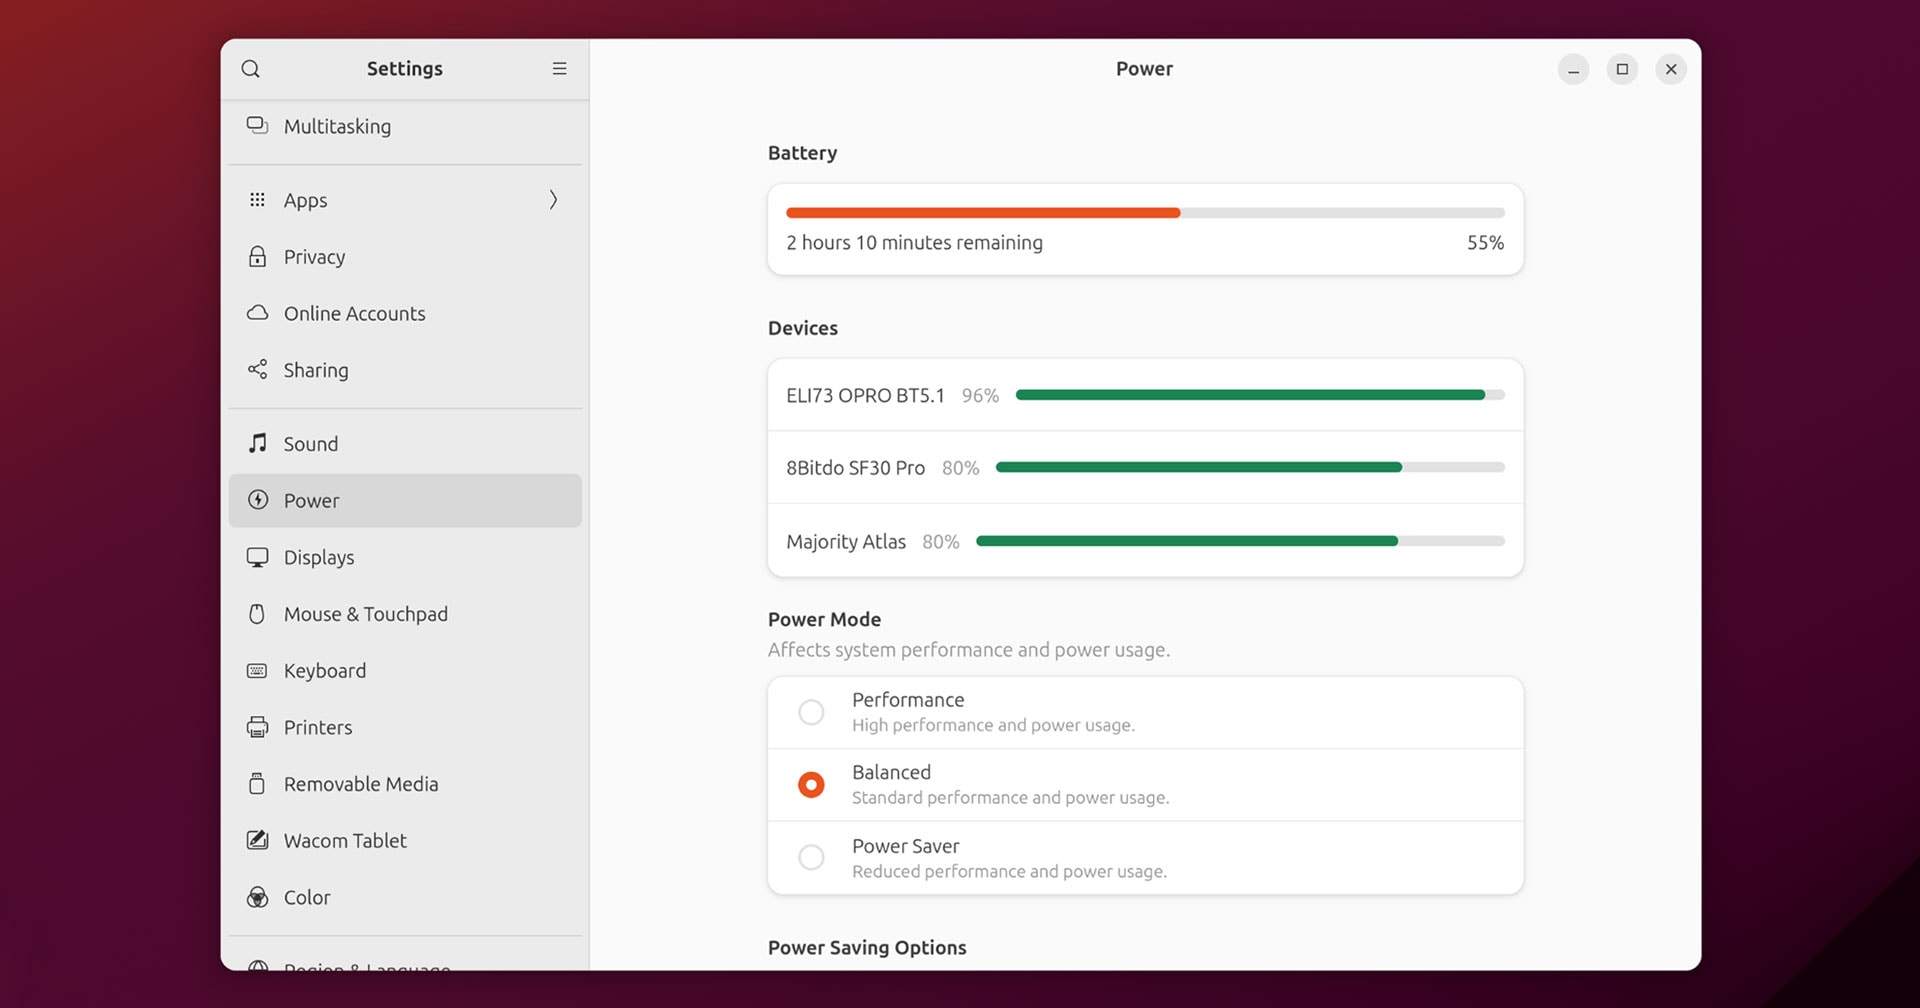Click the 96% device battery value
The width and height of the screenshot is (1920, 1008).
[x=980, y=396]
